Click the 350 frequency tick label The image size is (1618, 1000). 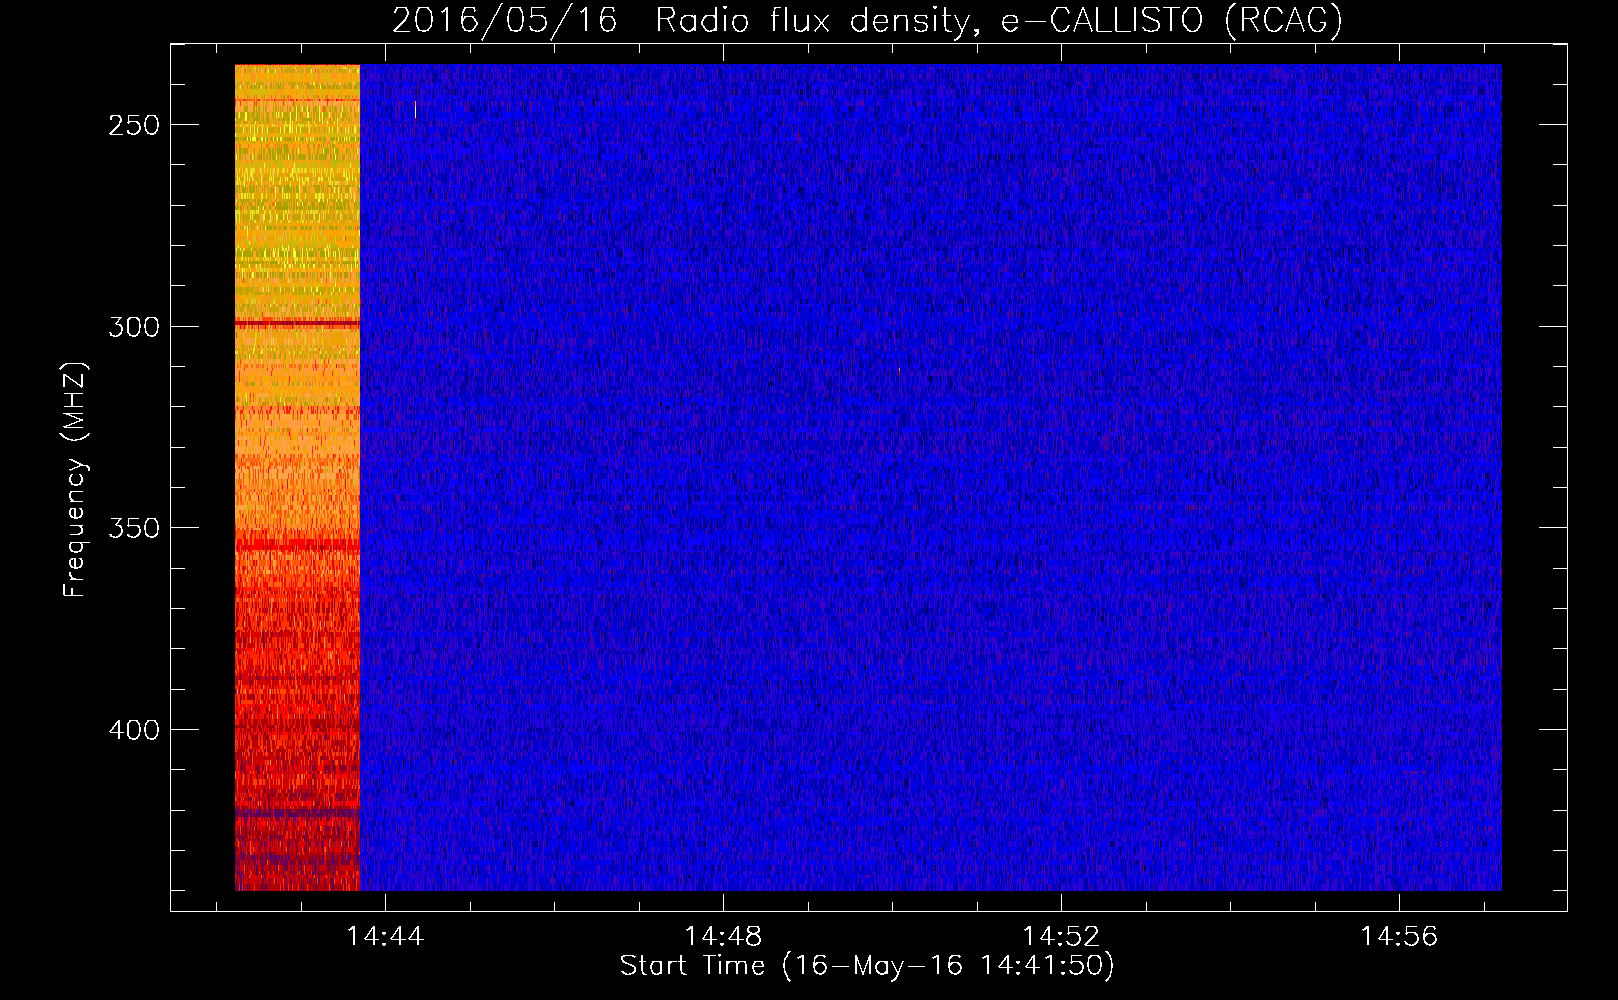134,528
